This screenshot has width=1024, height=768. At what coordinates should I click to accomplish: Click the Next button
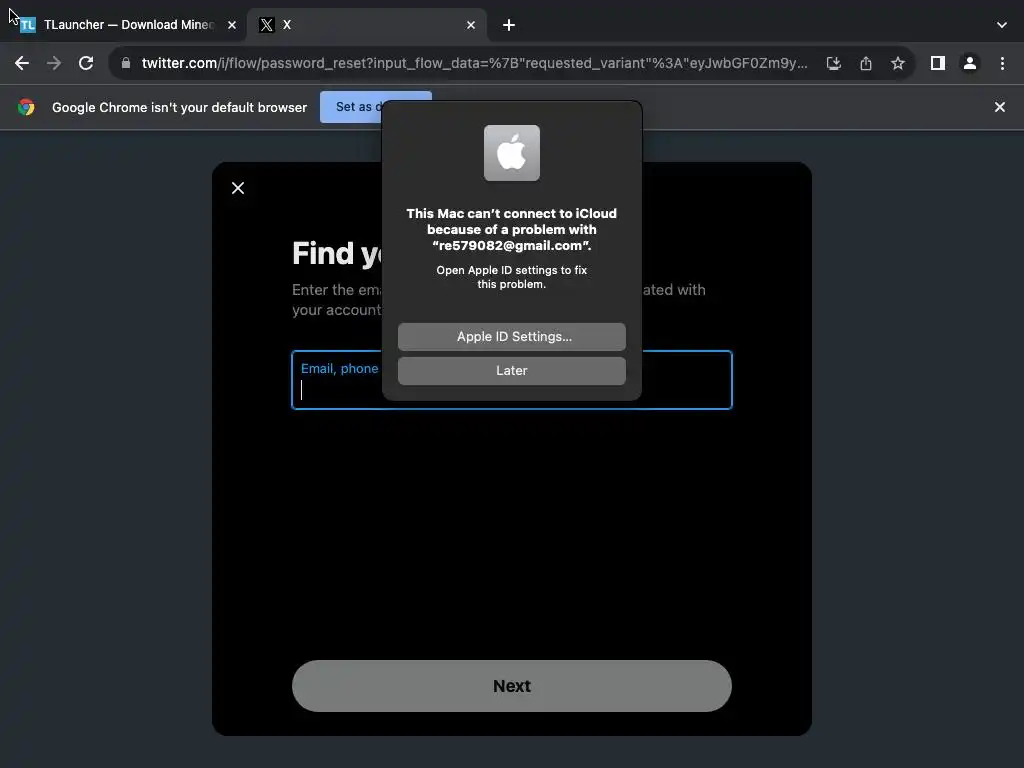[x=512, y=686]
